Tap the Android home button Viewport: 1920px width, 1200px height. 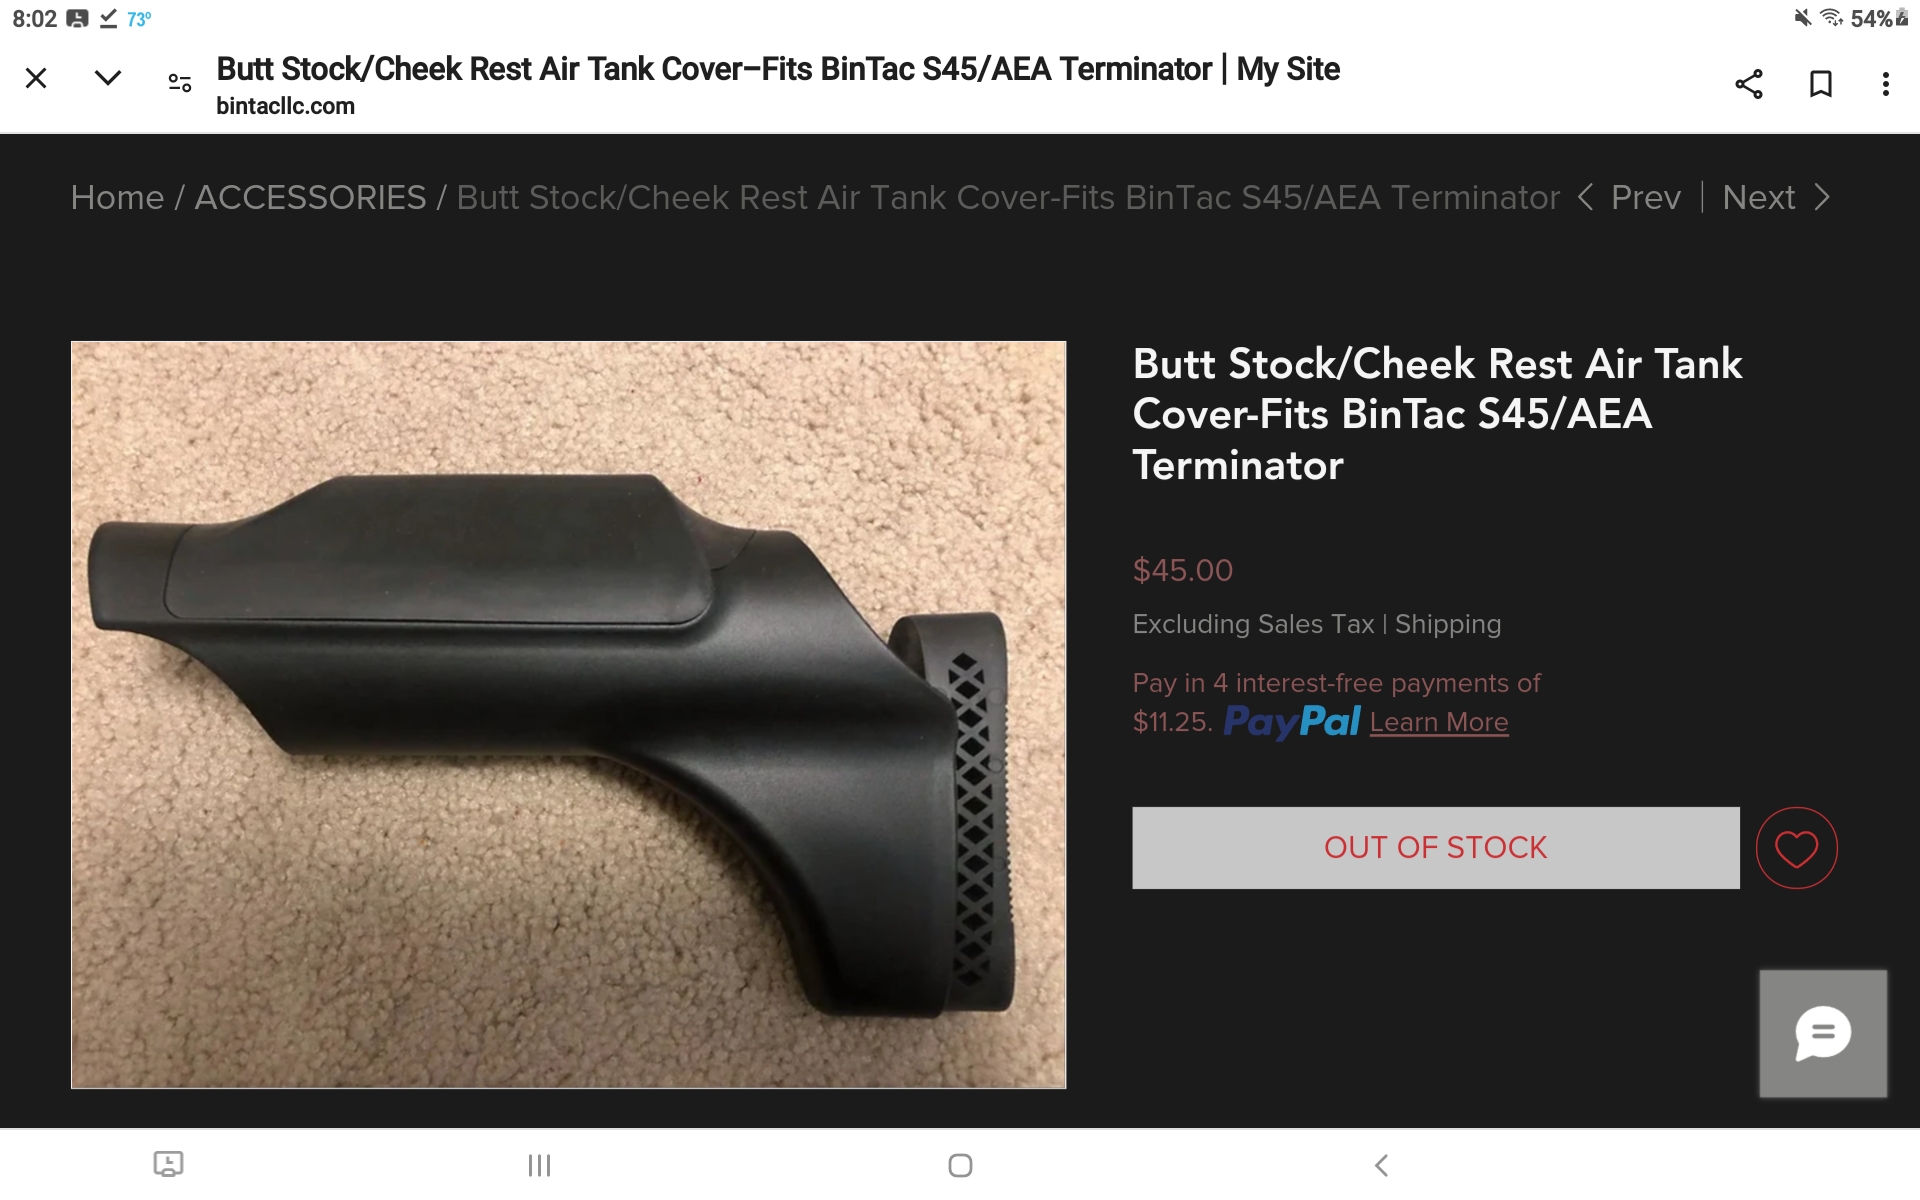click(x=960, y=1165)
